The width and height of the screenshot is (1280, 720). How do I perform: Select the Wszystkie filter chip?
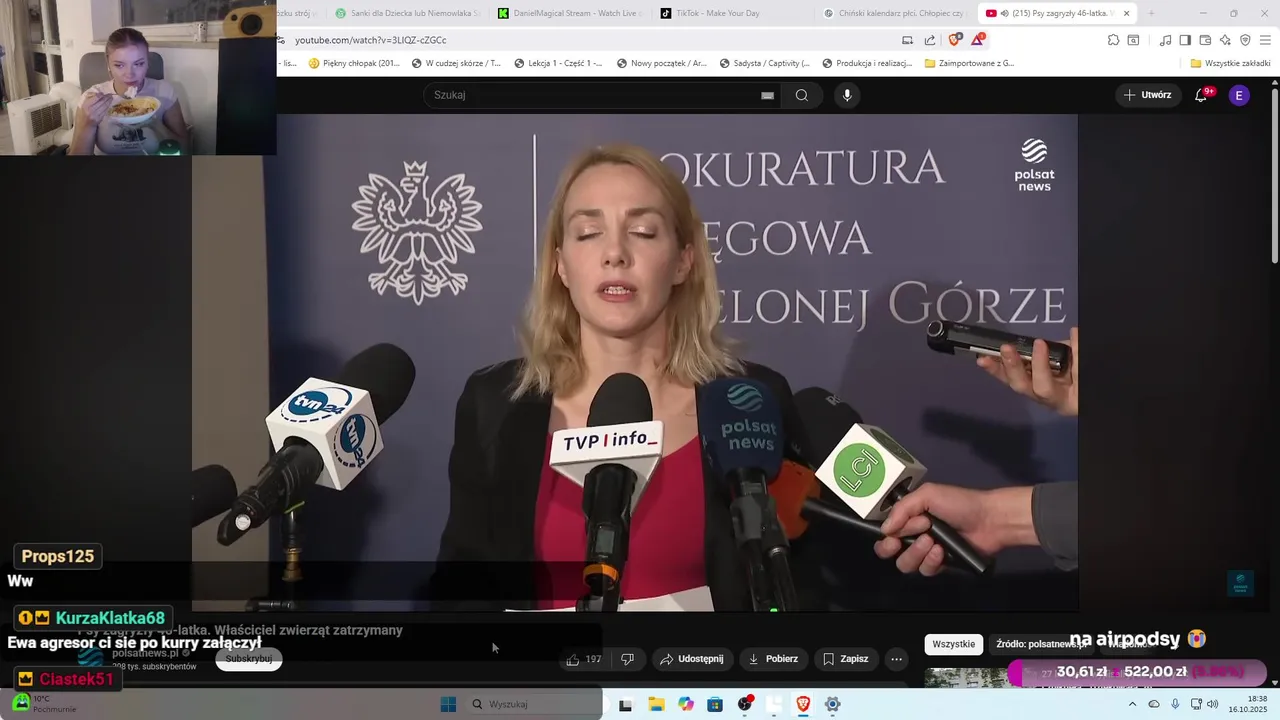(x=953, y=644)
